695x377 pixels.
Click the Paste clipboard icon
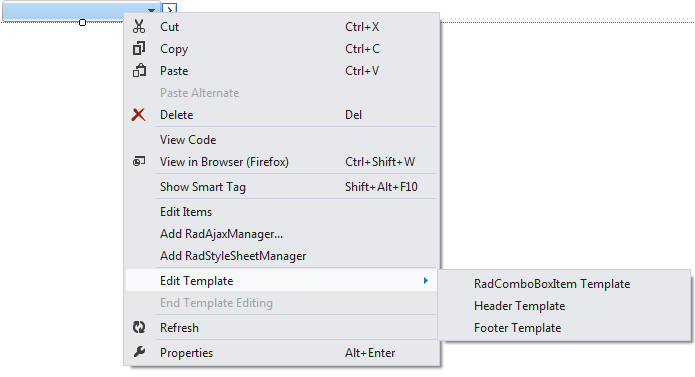pyautogui.click(x=139, y=70)
